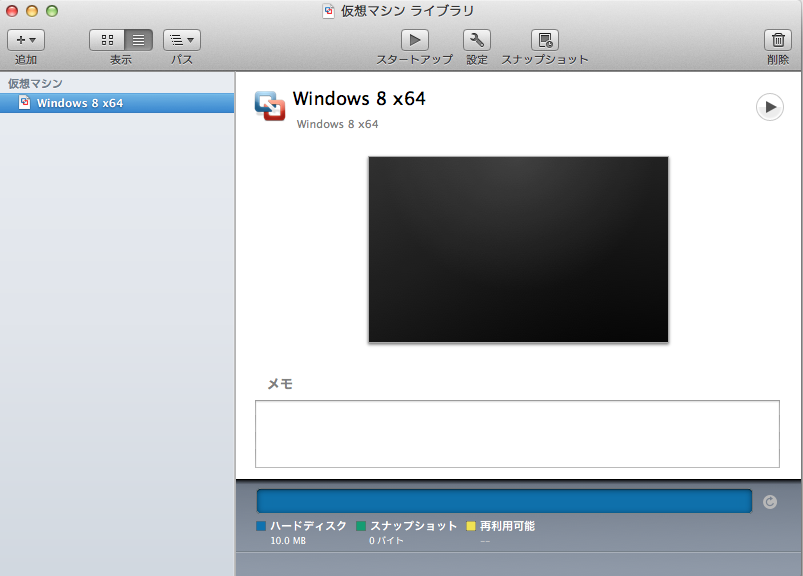This screenshot has width=803, height=576.
Task: Open the Path (パス) dropdown
Action: coord(182,40)
